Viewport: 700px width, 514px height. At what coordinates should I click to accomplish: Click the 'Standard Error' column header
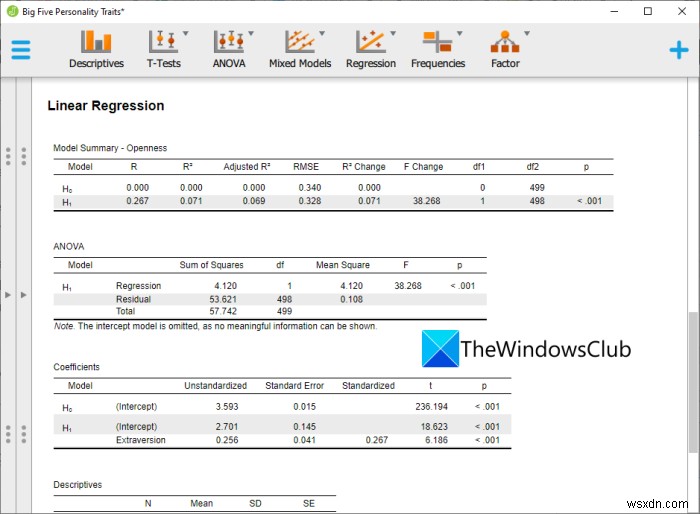point(294,385)
